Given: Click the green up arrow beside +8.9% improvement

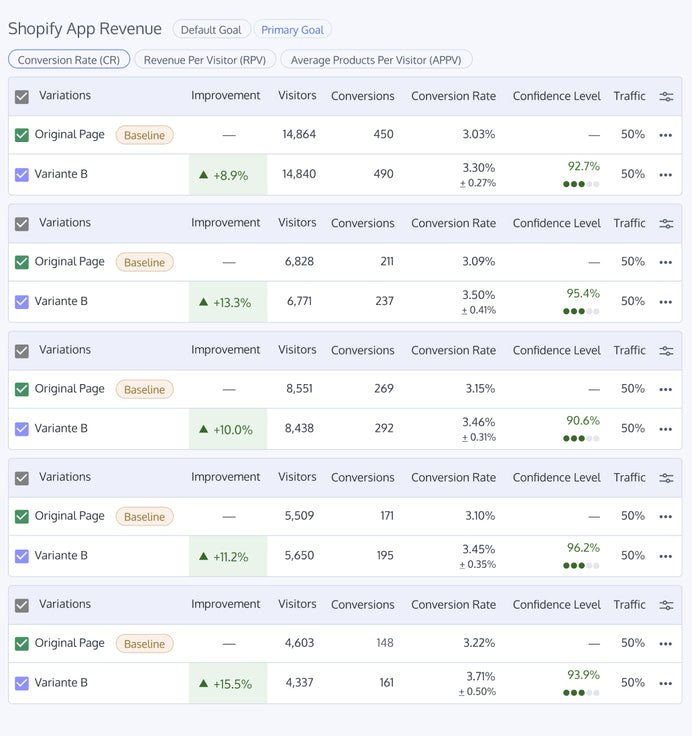Looking at the screenshot, I should pos(204,175).
